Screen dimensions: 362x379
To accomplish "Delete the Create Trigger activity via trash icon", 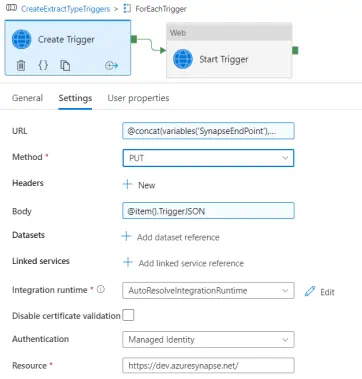I will (x=21, y=65).
